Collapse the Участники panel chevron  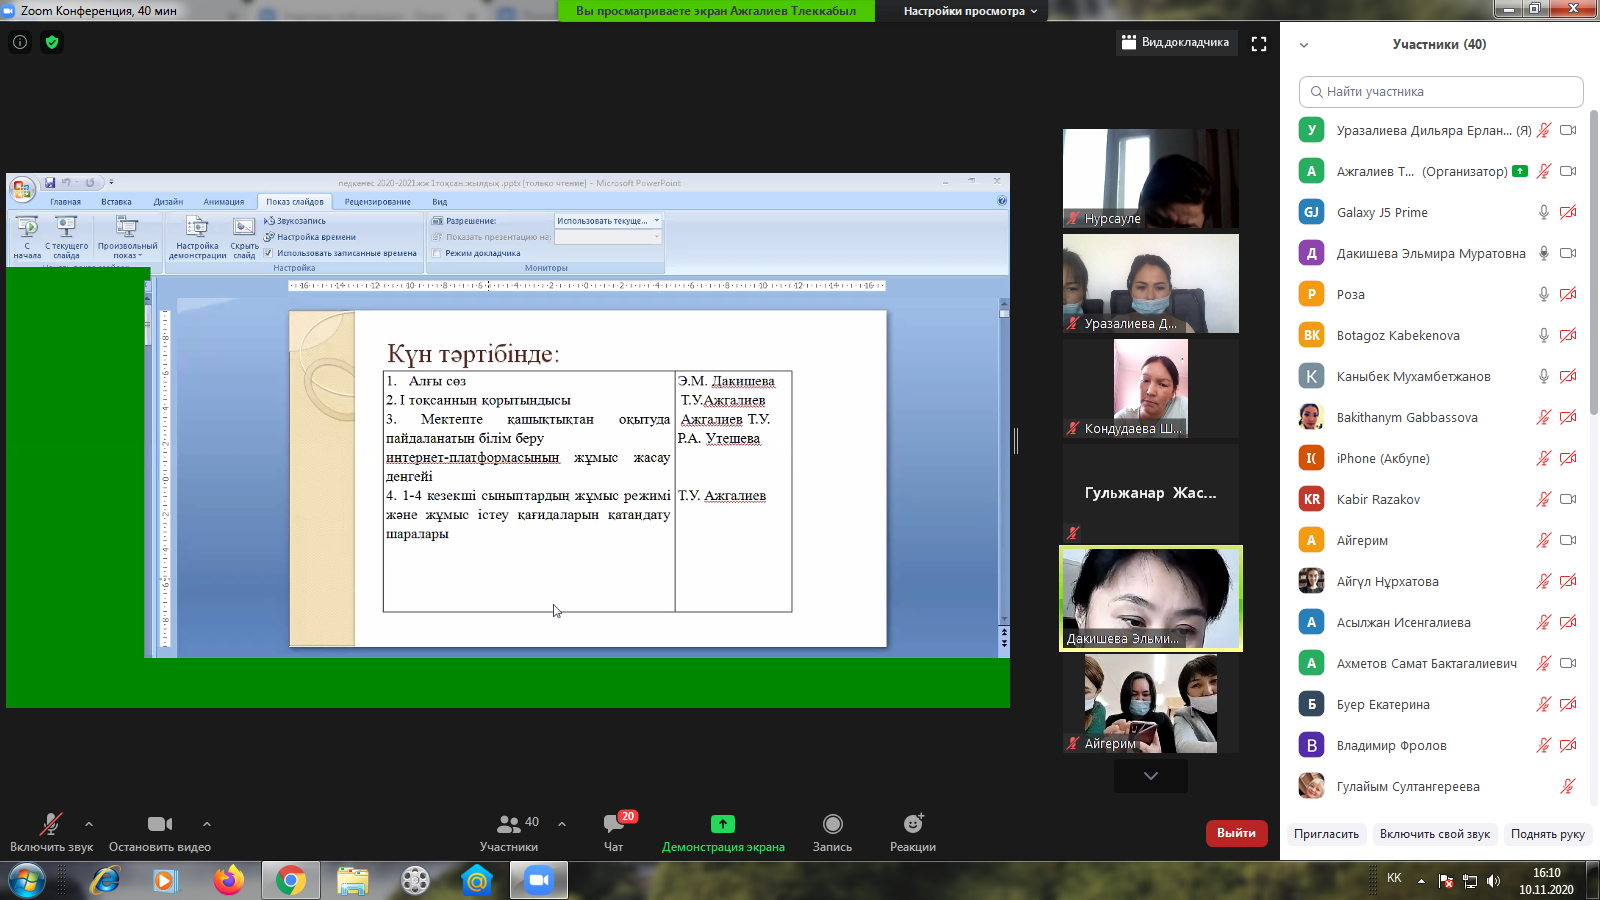tap(1304, 45)
